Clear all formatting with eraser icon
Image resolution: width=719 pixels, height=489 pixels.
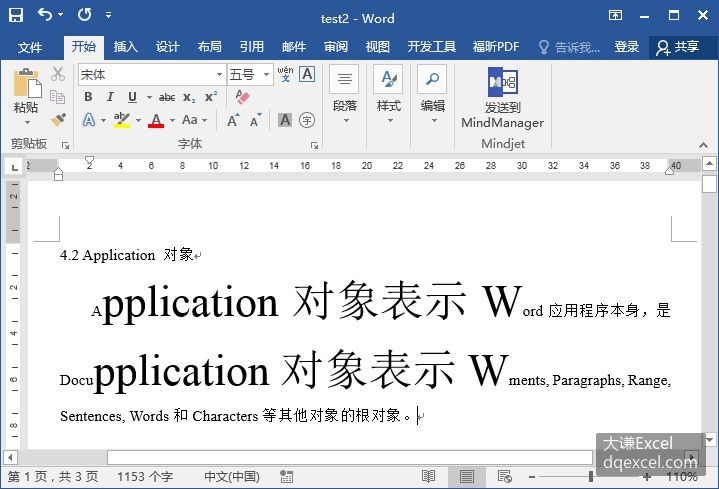point(242,97)
